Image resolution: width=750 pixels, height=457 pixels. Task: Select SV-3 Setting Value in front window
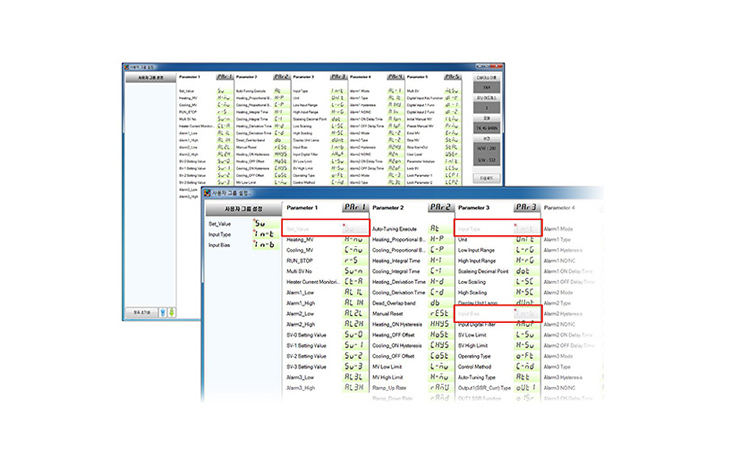pyautogui.click(x=307, y=367)
